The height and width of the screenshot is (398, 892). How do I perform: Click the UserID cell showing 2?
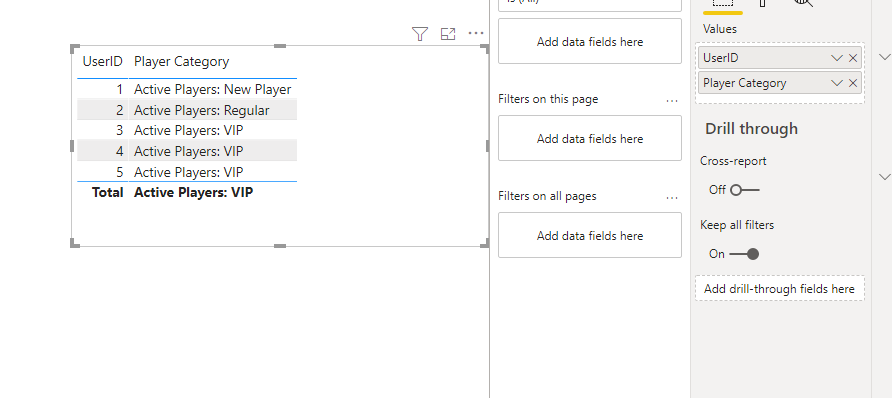(102, 110)
